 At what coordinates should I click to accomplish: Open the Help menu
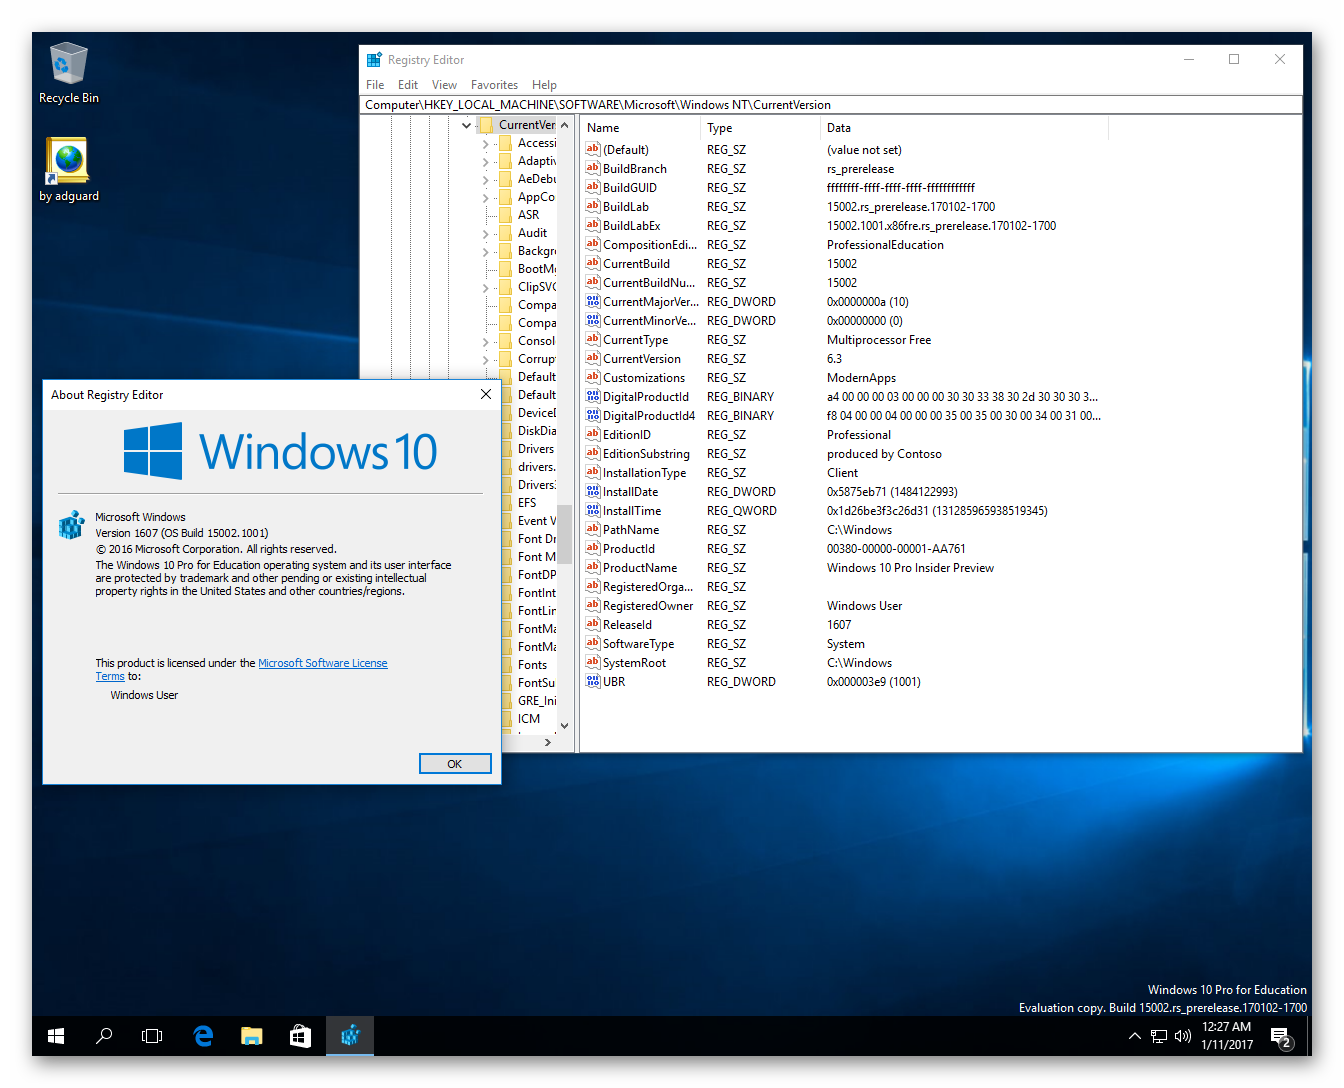[544, 85]
